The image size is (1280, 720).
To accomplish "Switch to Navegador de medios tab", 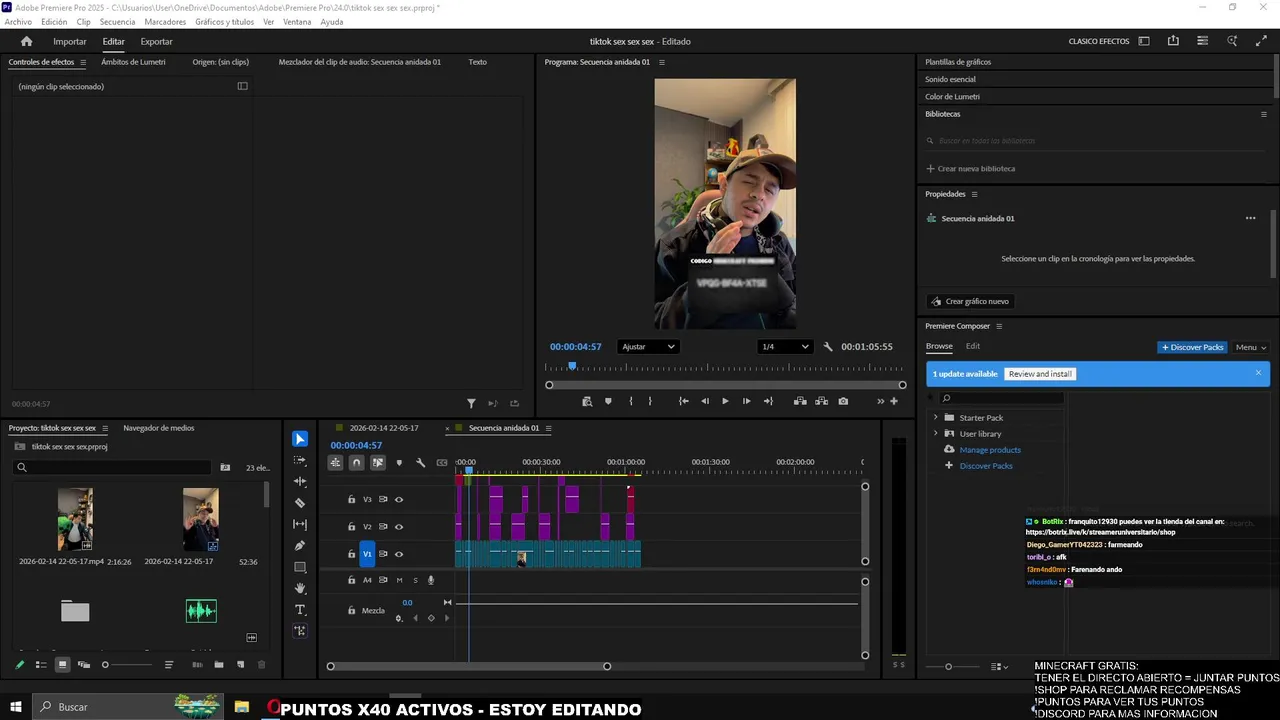I will (x=159, y=428).
